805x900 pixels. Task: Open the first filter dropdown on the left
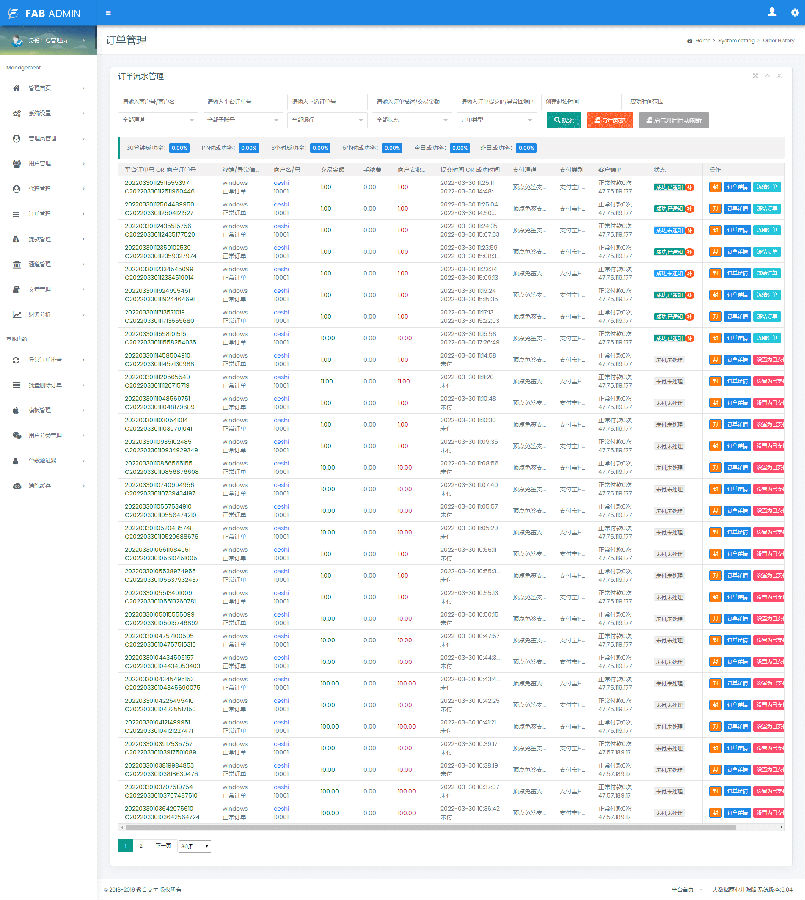[157, 119]
